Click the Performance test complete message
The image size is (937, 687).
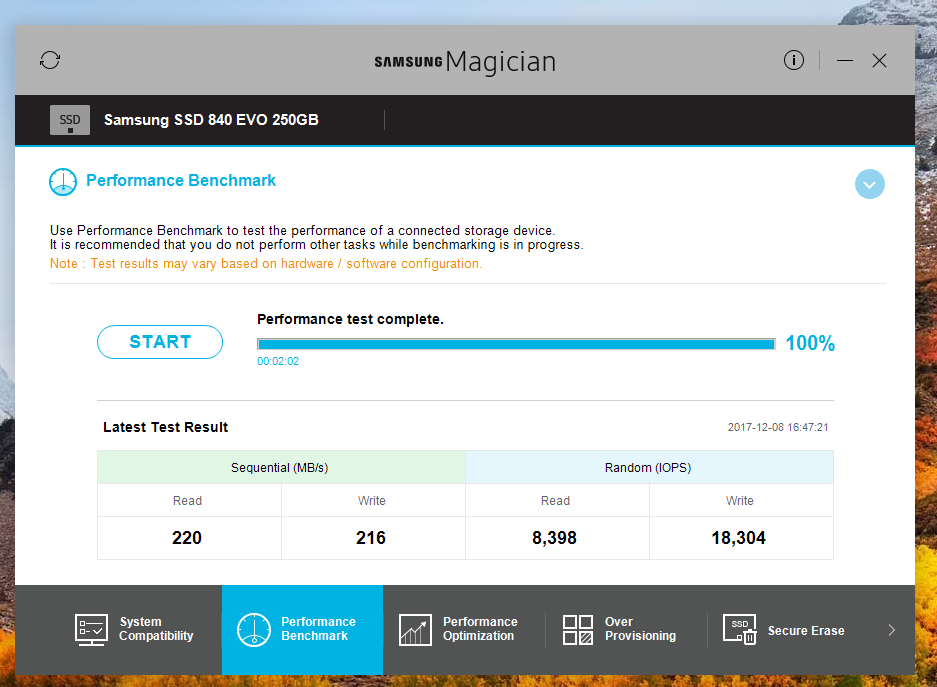click(x=350, y=320)
